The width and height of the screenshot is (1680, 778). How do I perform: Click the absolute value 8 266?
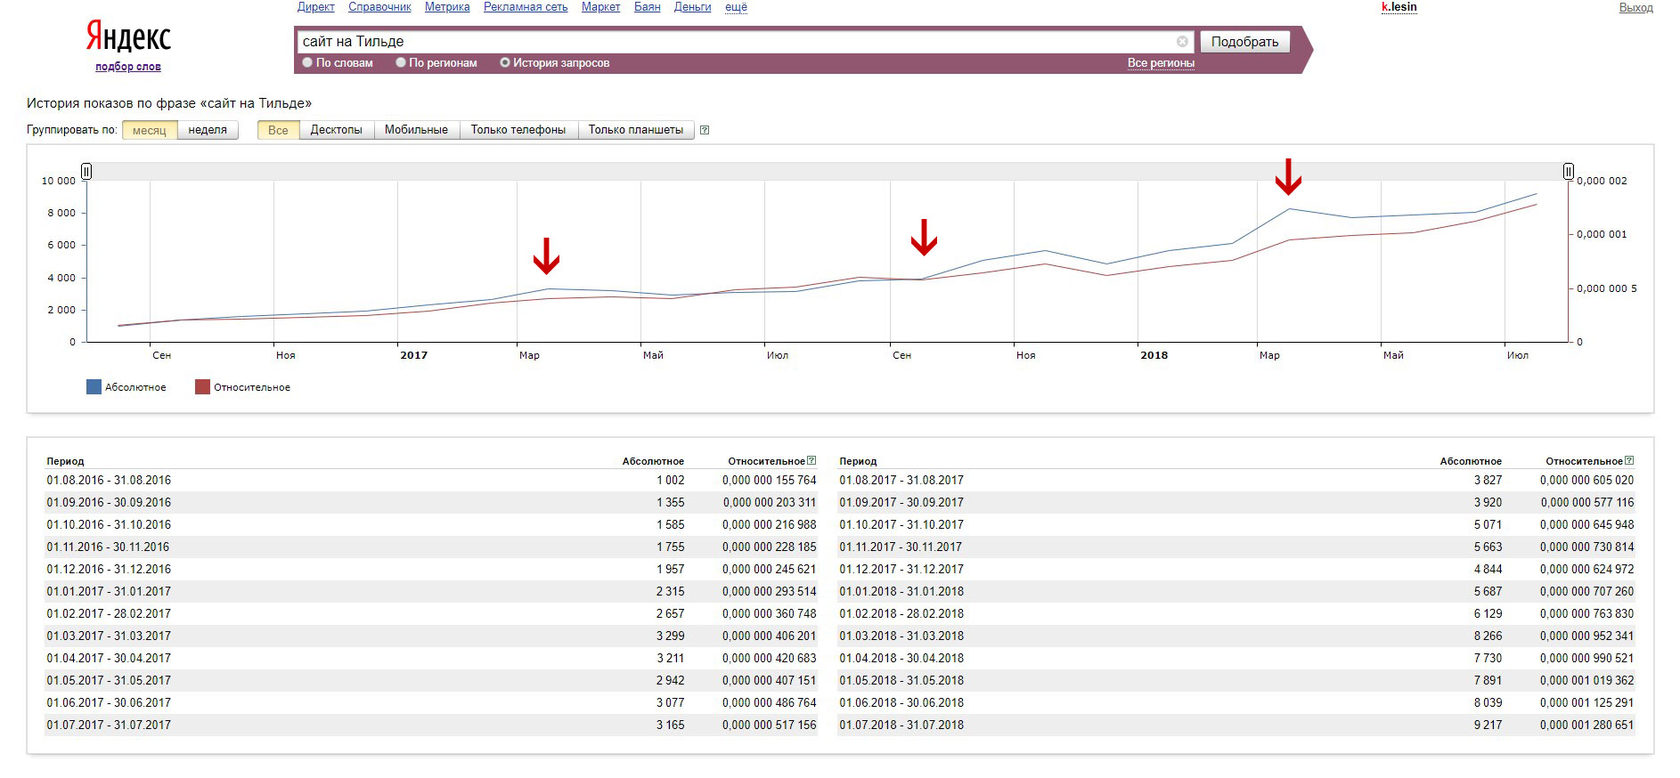pyautogui.click(x=1488, y=636)
